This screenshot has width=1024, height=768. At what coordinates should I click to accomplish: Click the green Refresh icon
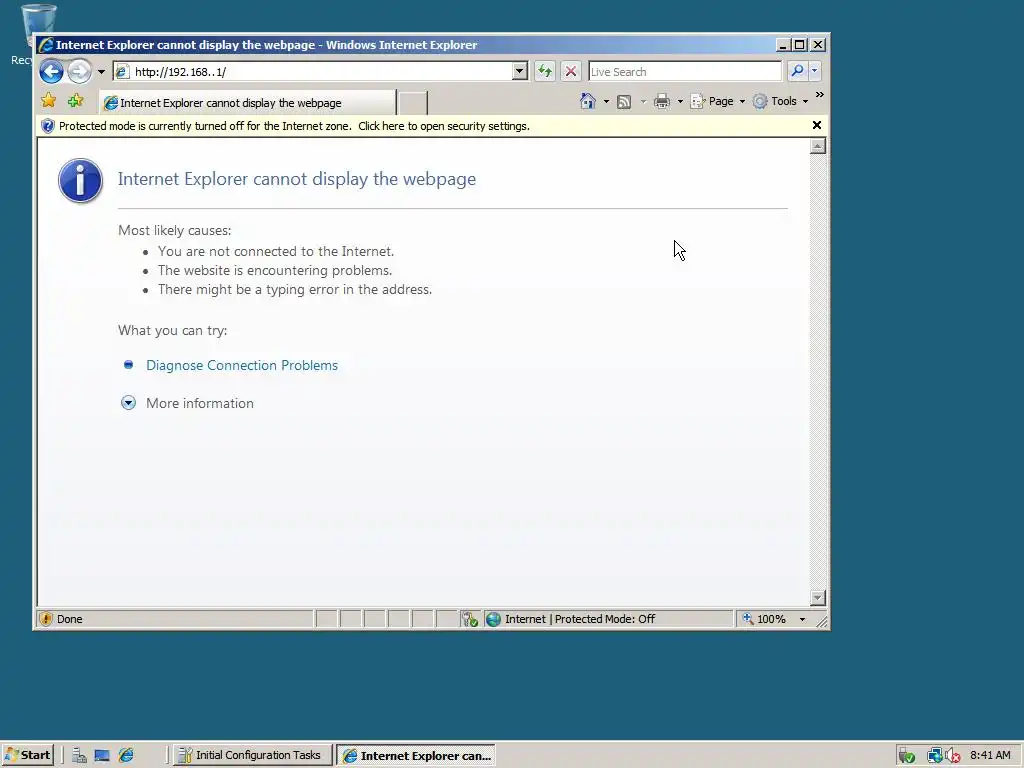544,71
